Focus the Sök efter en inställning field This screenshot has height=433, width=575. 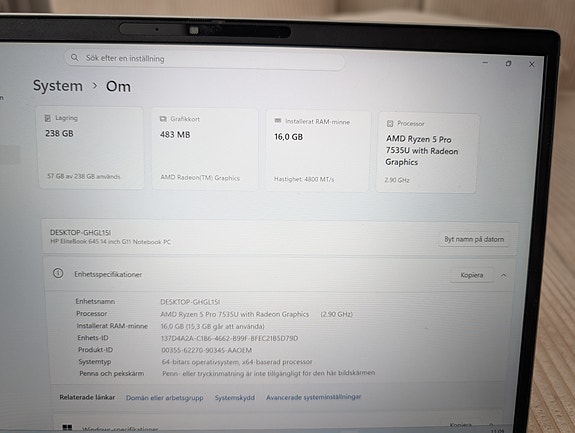pyautogui.click(x=205, y=59)
